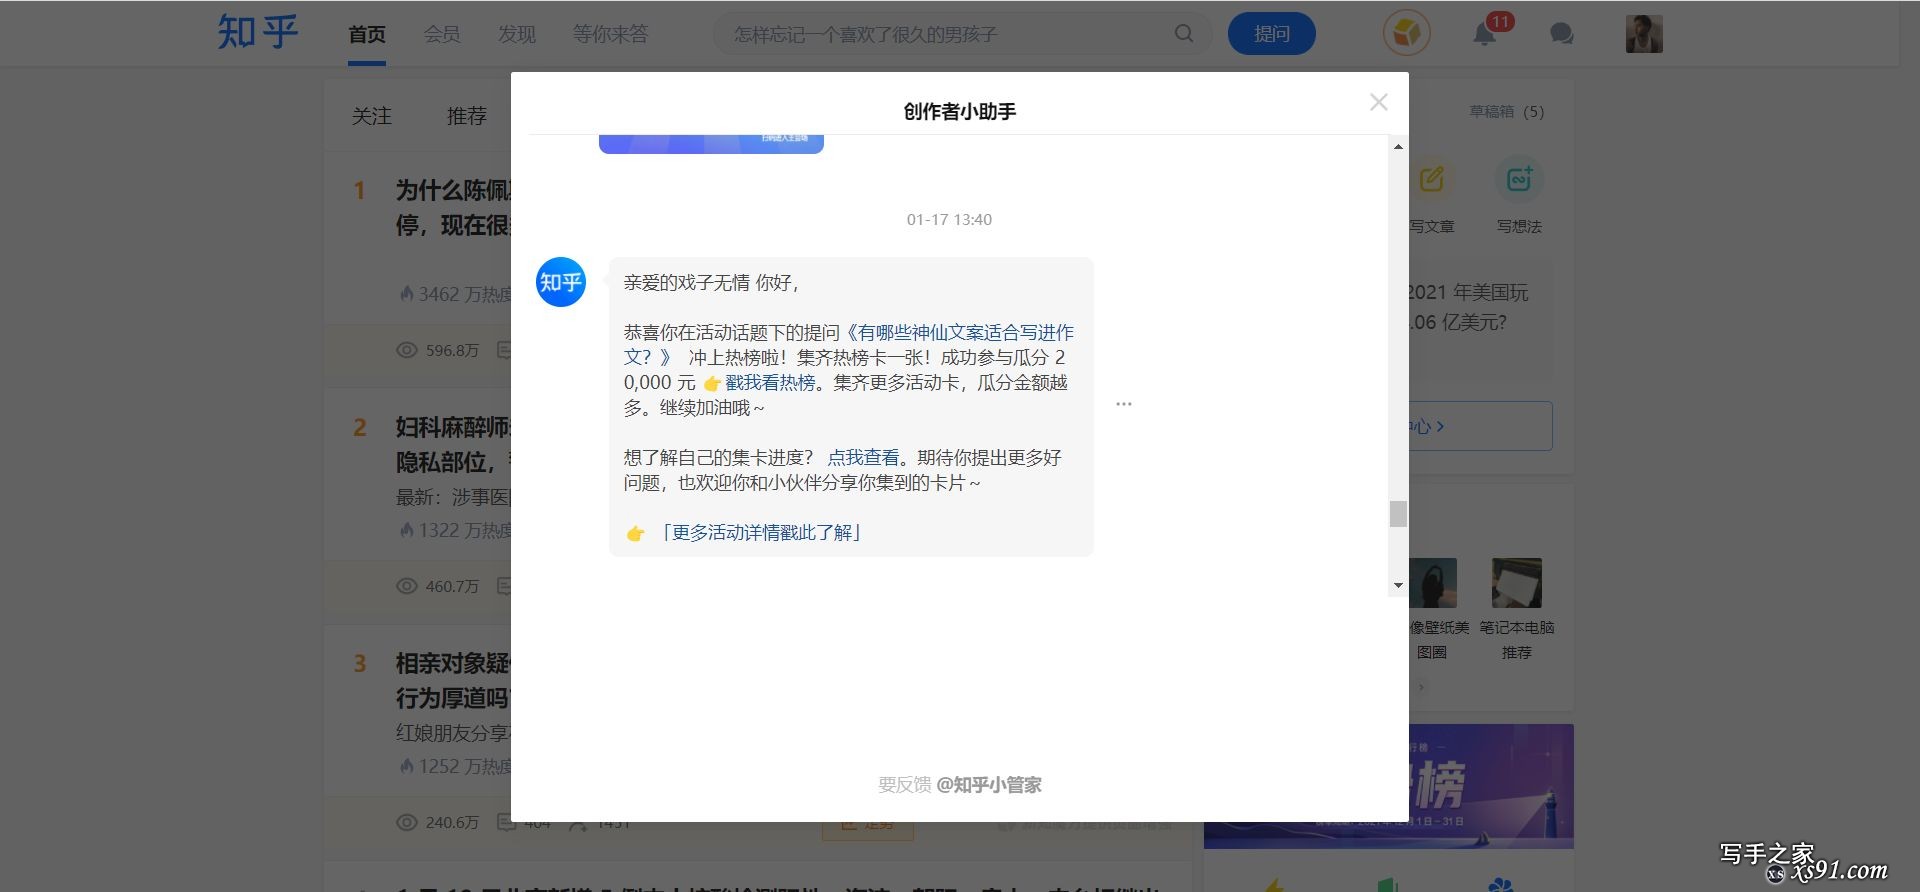Switch to 关注 feed tab

(x=371, y=116)
